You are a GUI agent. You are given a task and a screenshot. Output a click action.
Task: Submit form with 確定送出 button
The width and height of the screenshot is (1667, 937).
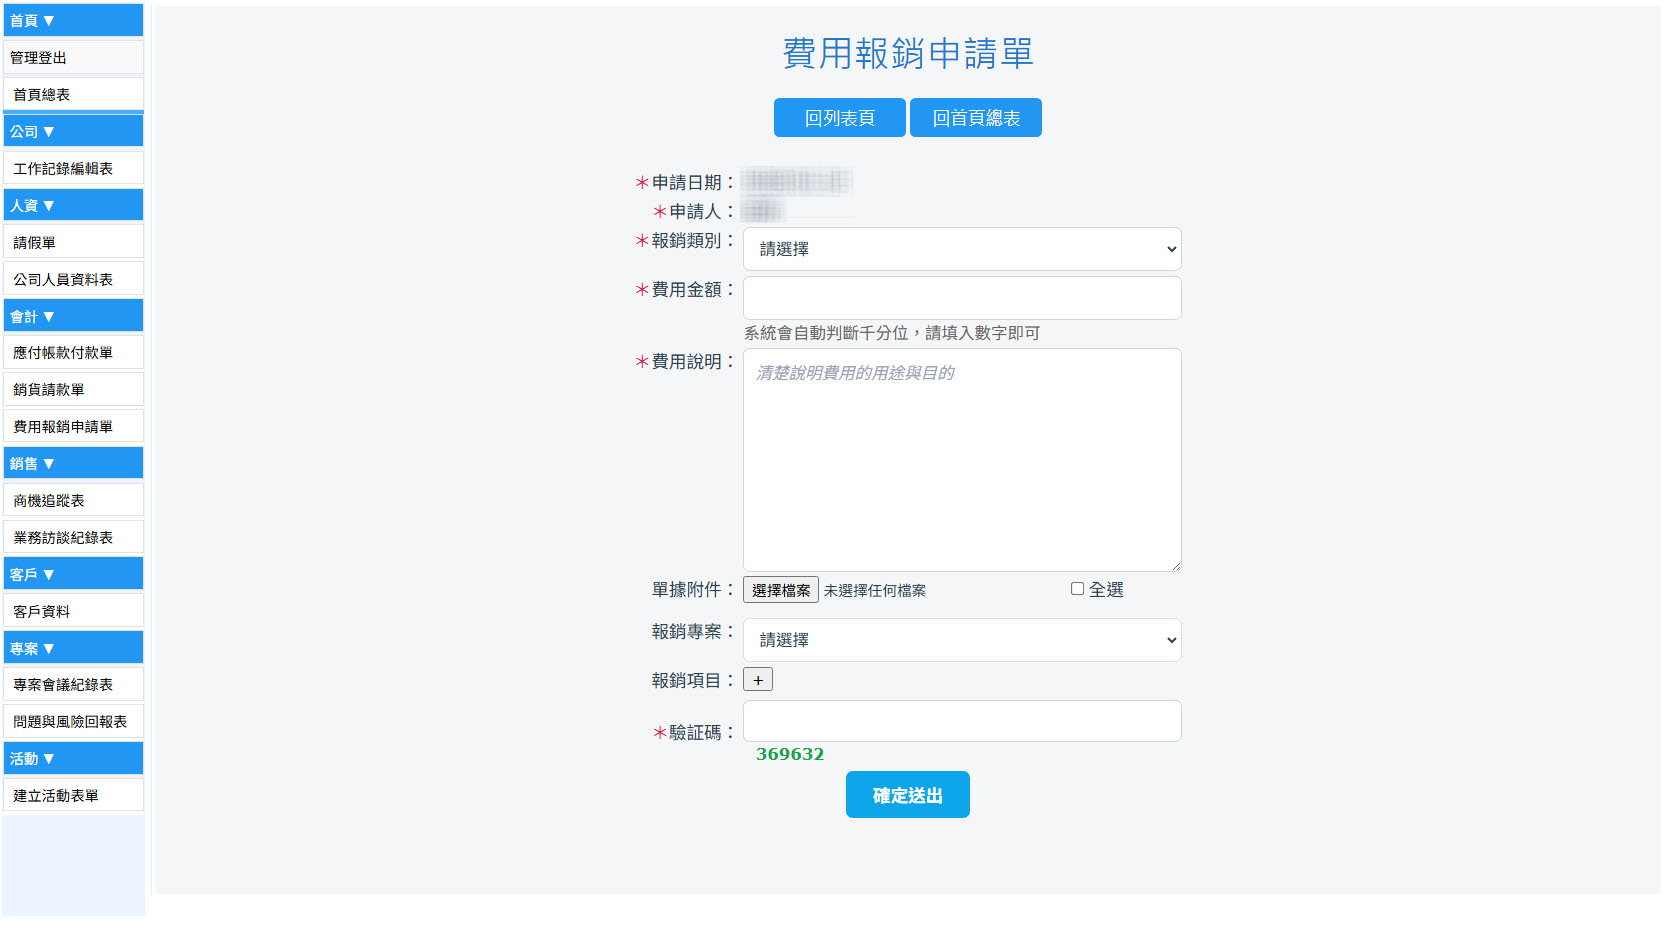[908, 795]
